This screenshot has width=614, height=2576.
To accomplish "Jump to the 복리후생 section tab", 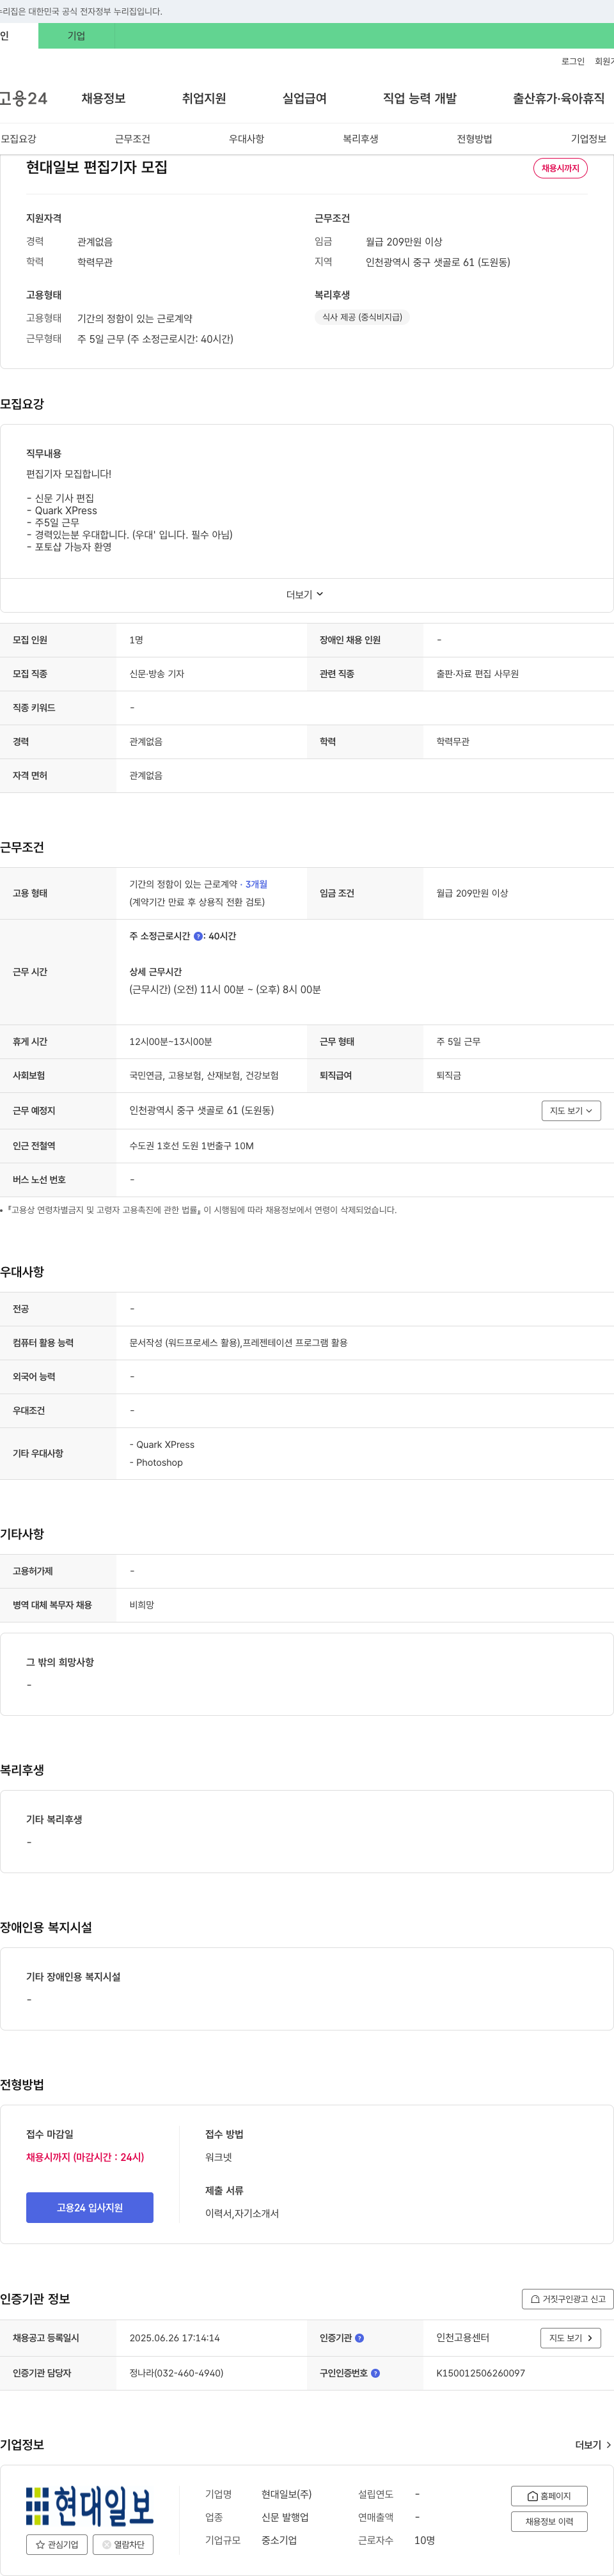I will (x=360, y=139).
